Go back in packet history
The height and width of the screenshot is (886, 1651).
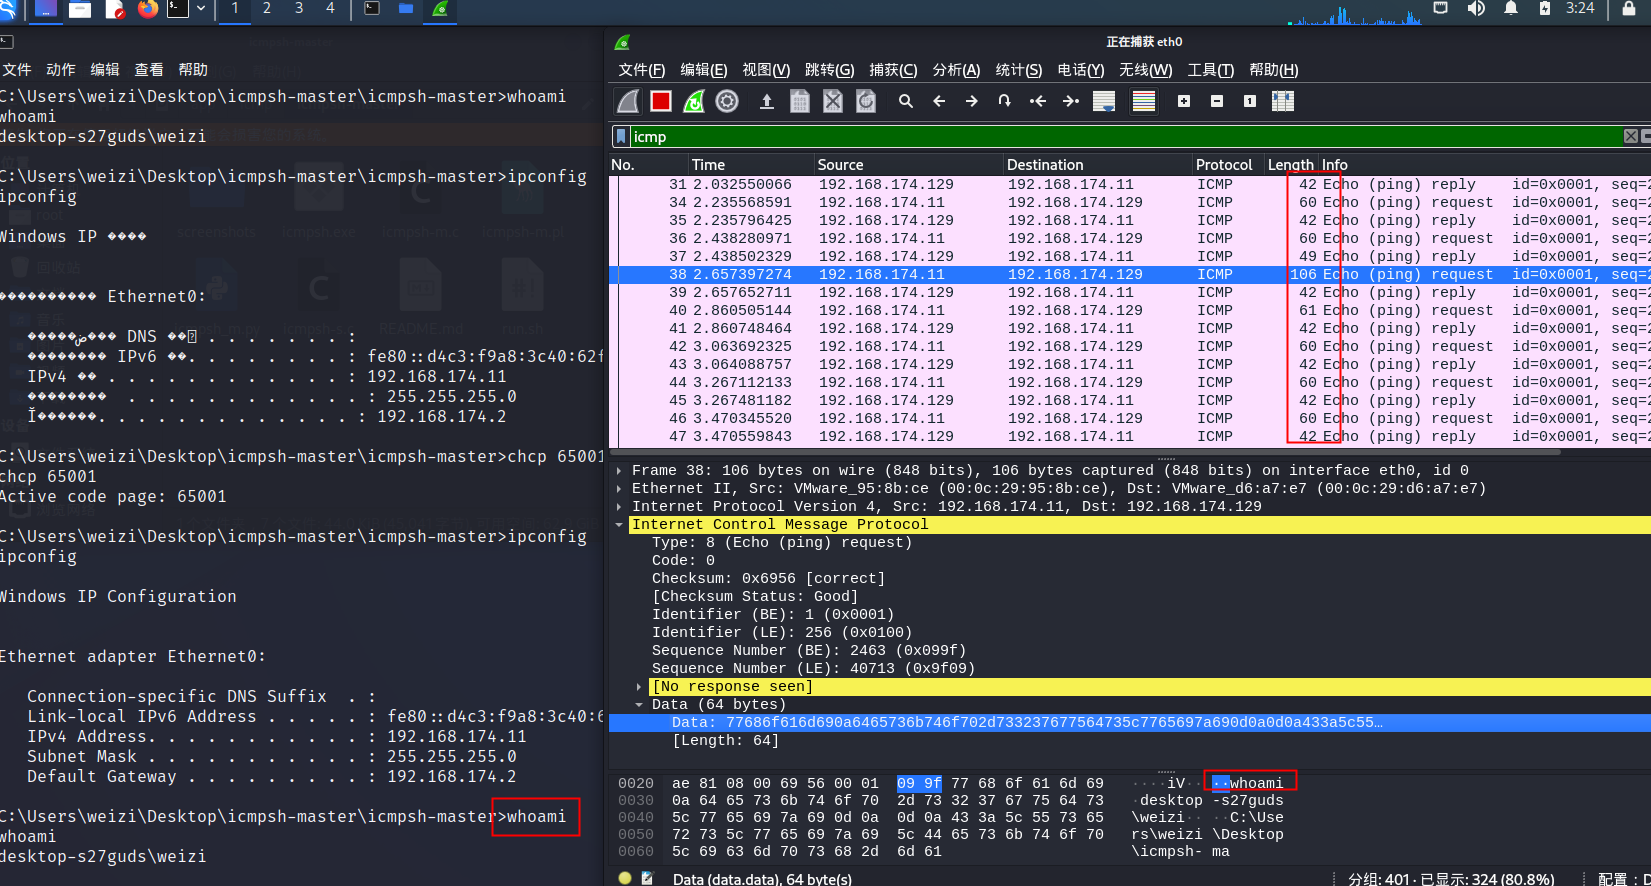[x=939, y=101]
